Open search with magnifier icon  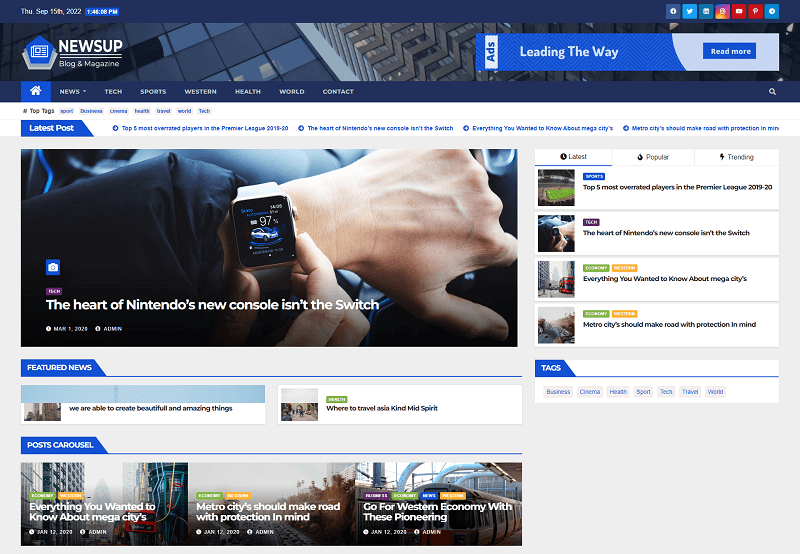(772, 92)
